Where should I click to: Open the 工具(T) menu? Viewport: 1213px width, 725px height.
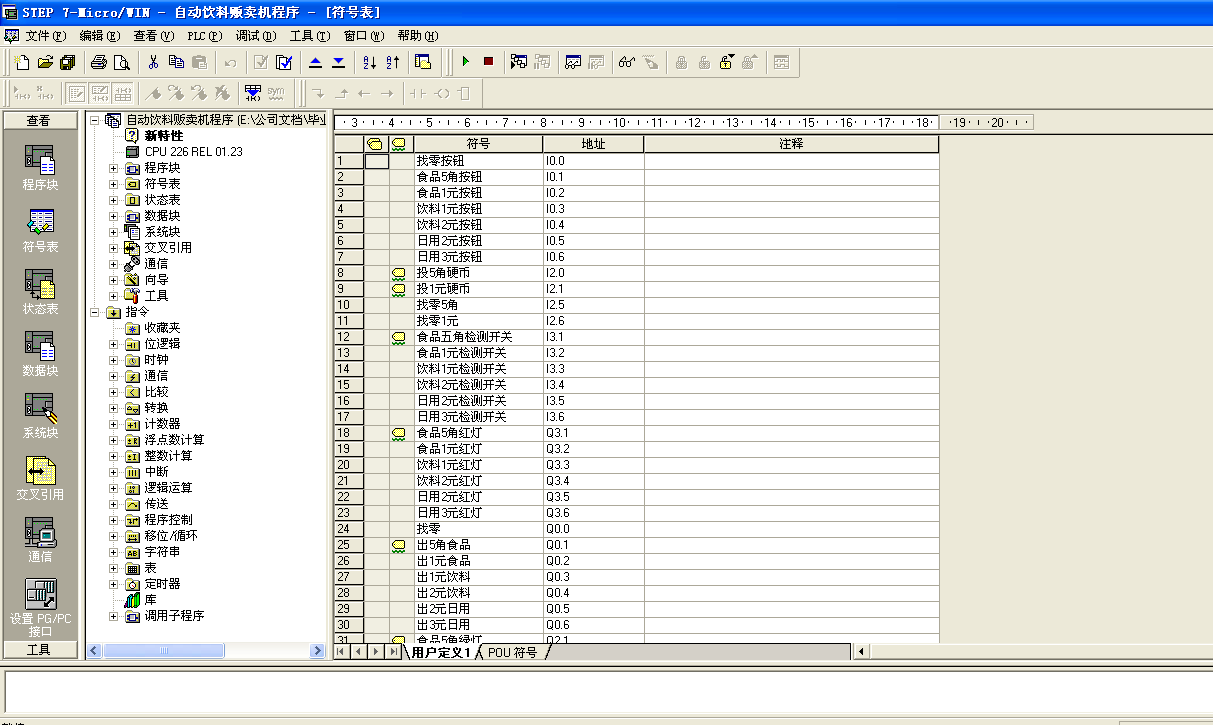pyautogui.click(x=310, y=35)
